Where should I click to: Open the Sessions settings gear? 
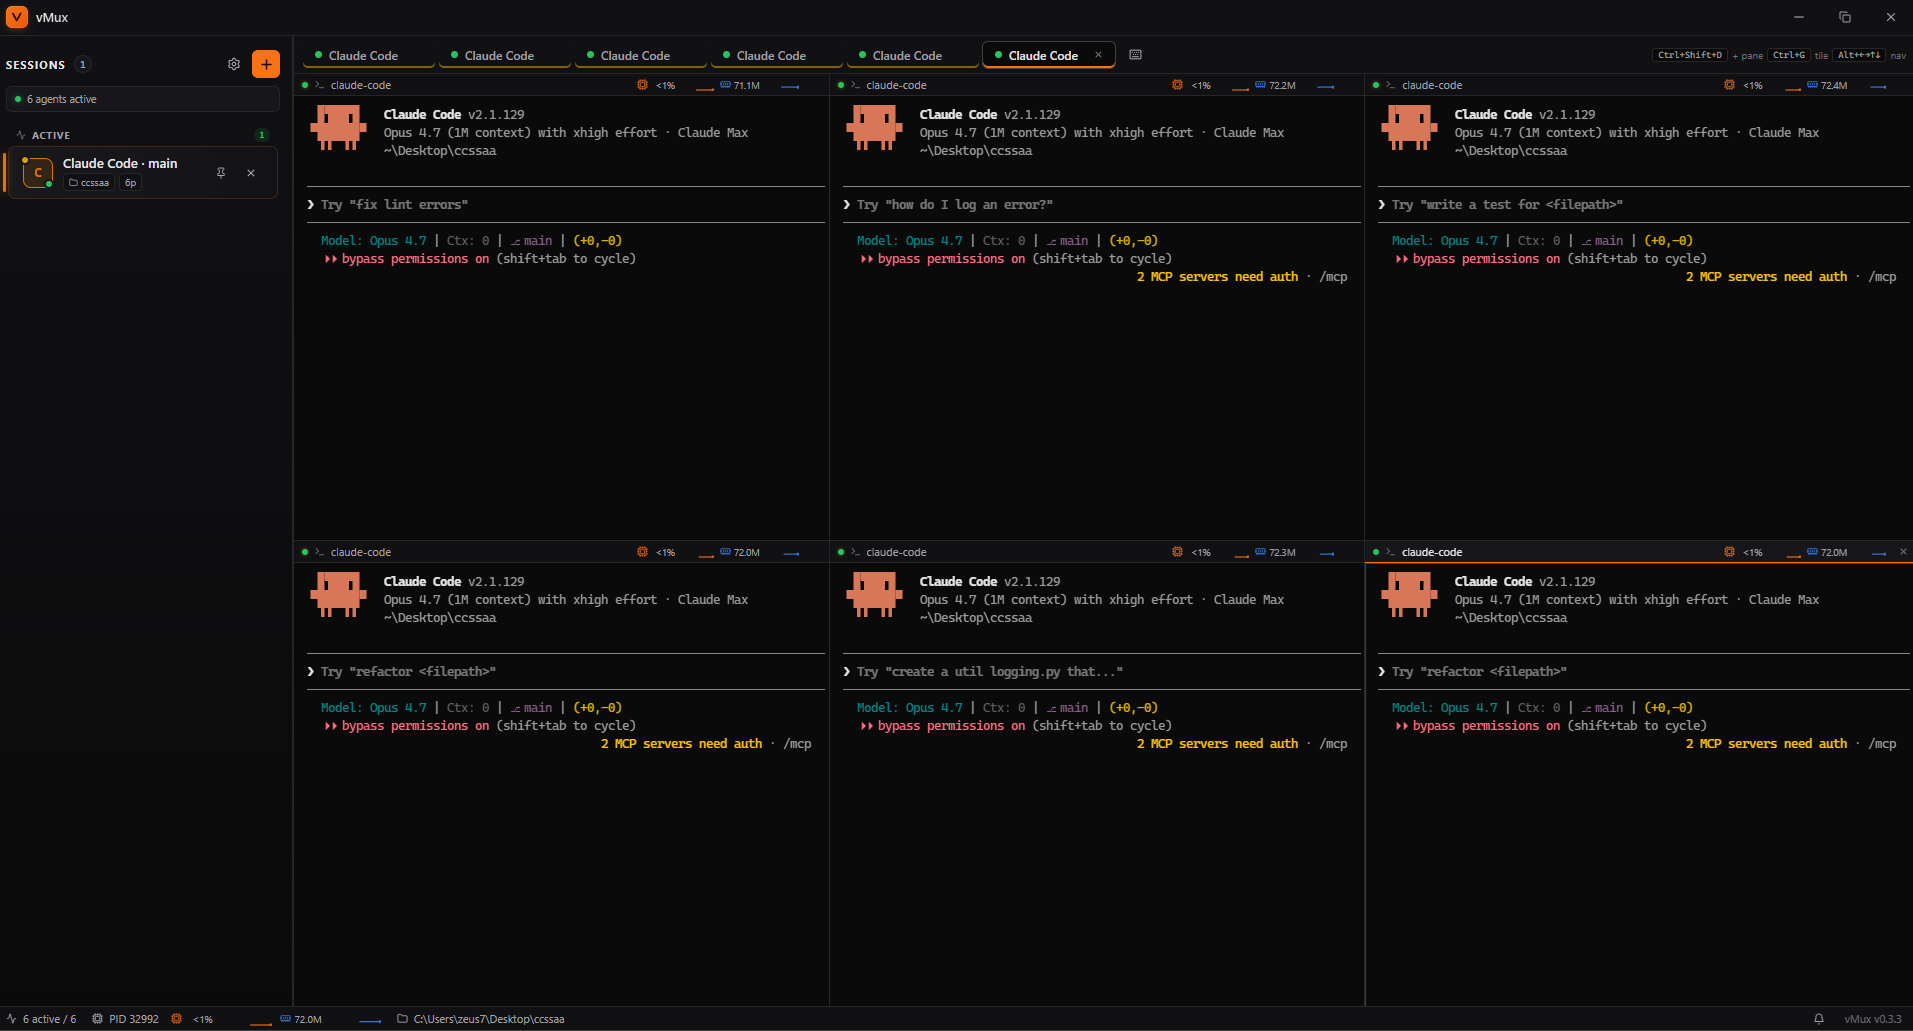pos(234,64)
